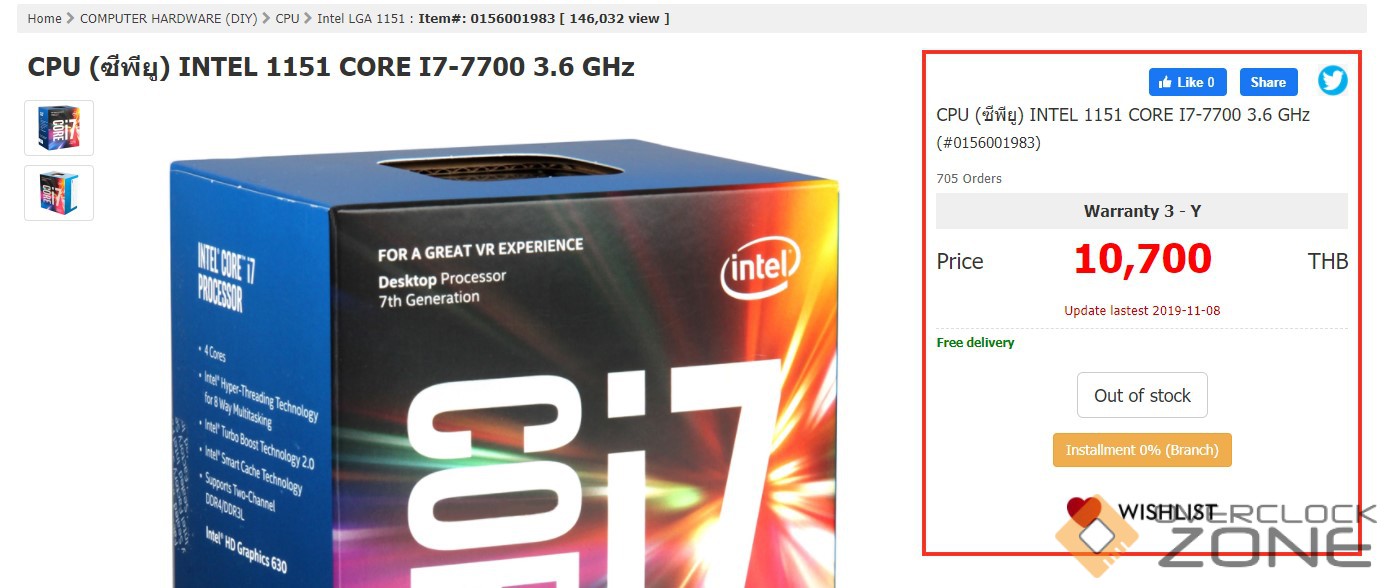Screen dimensions: 1387x588
Task: Like the product with Facebook Like button
Action: pyautogui.click(x=1187, y=82)
